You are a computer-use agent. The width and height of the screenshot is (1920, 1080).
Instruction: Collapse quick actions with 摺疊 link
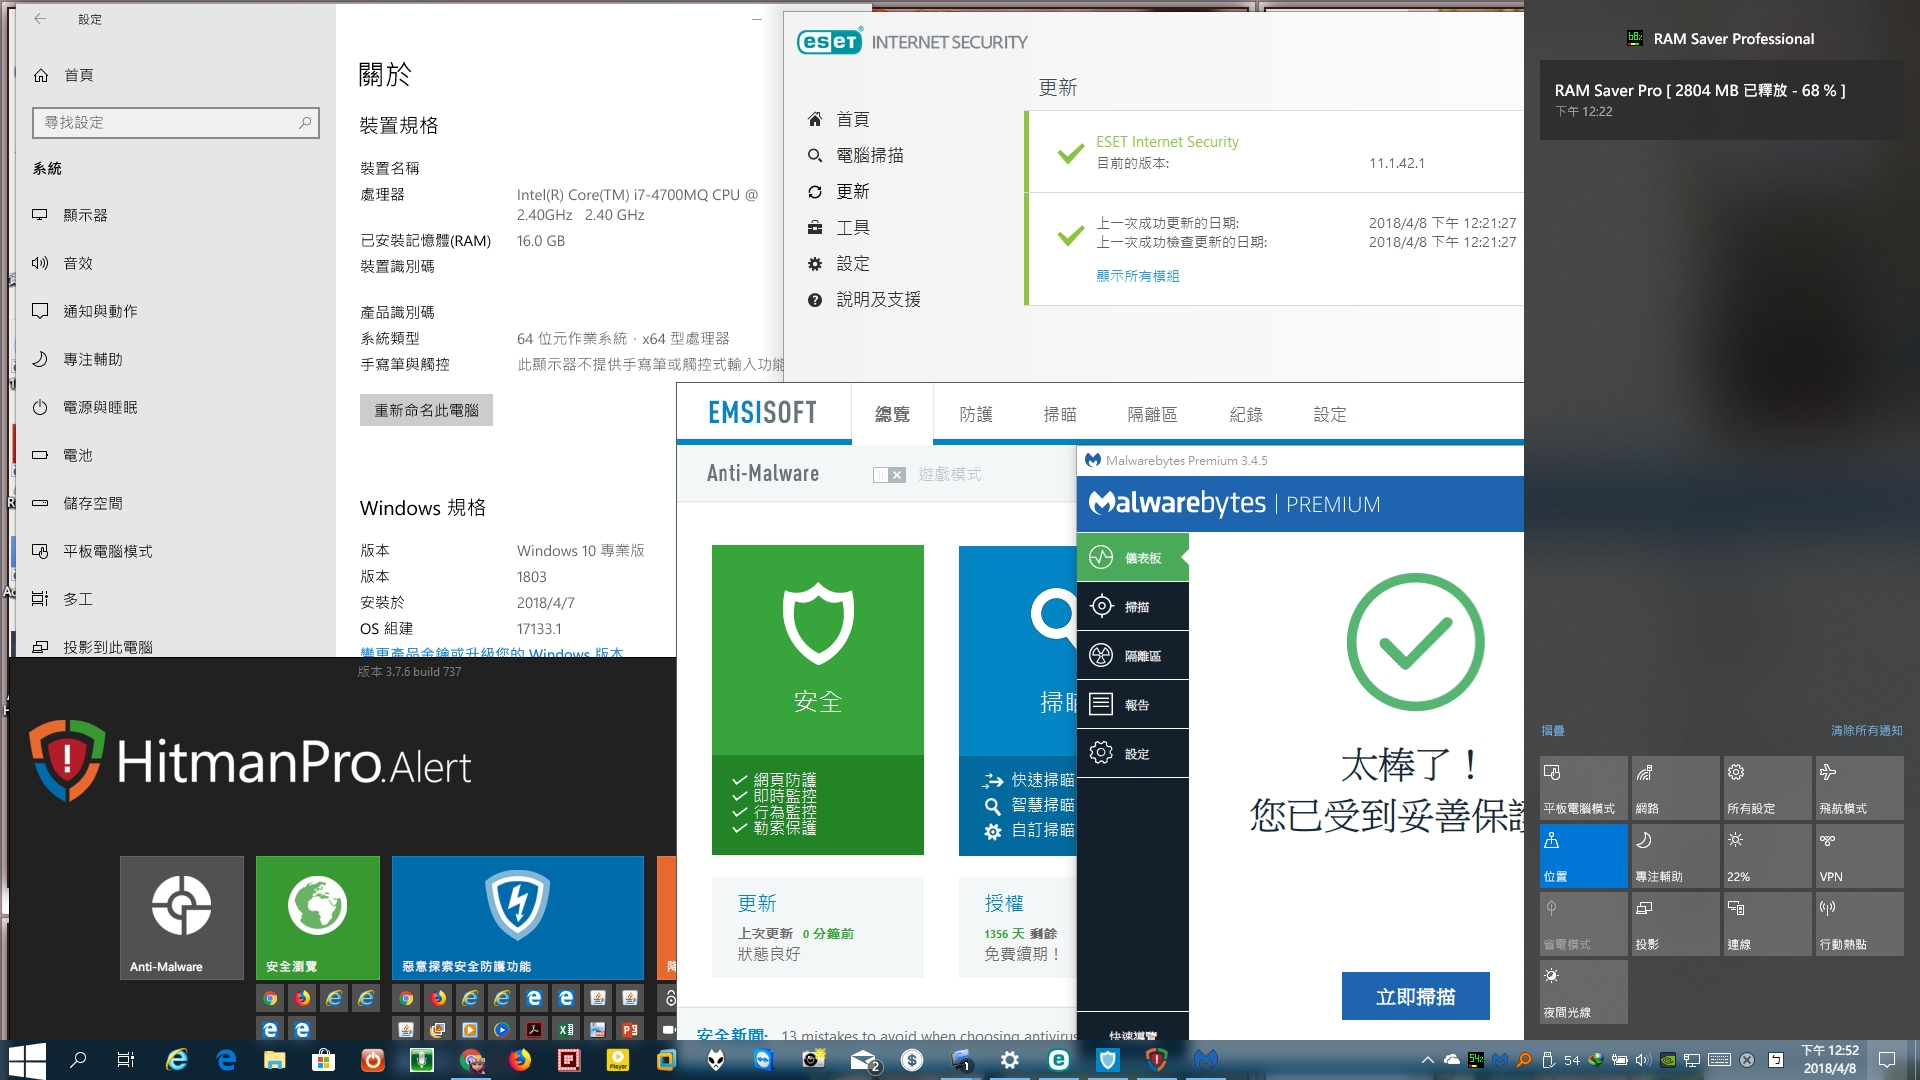1552,731
